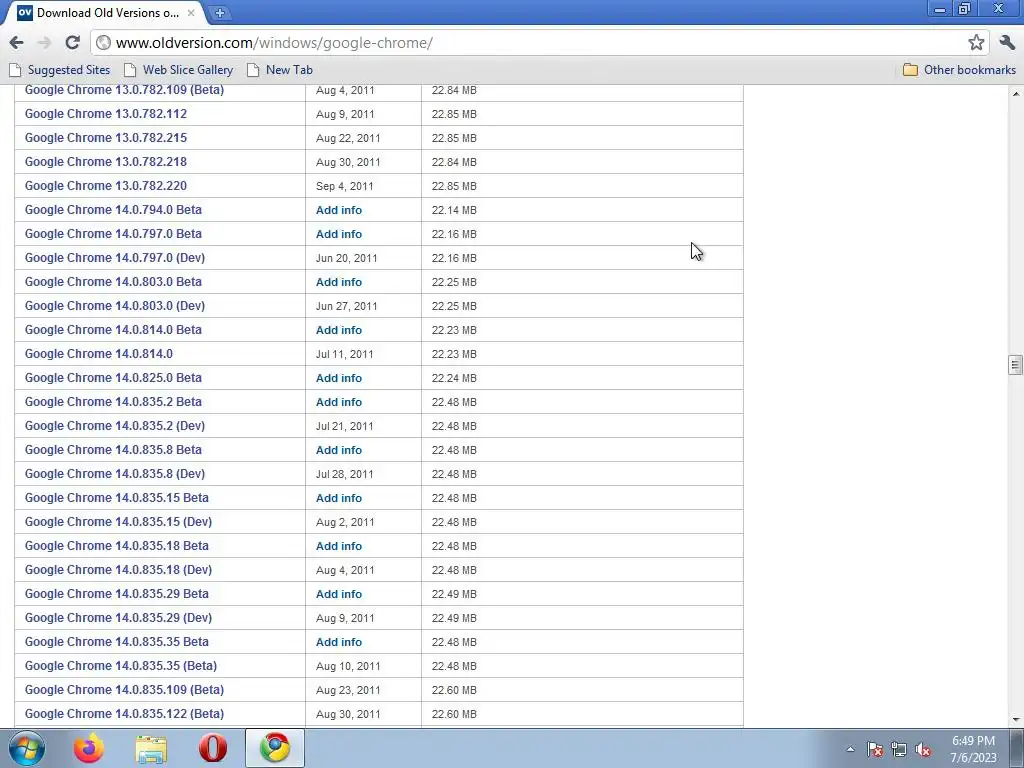Open Google Chrome 13.0.782.215 link

[x=106, y=138]
